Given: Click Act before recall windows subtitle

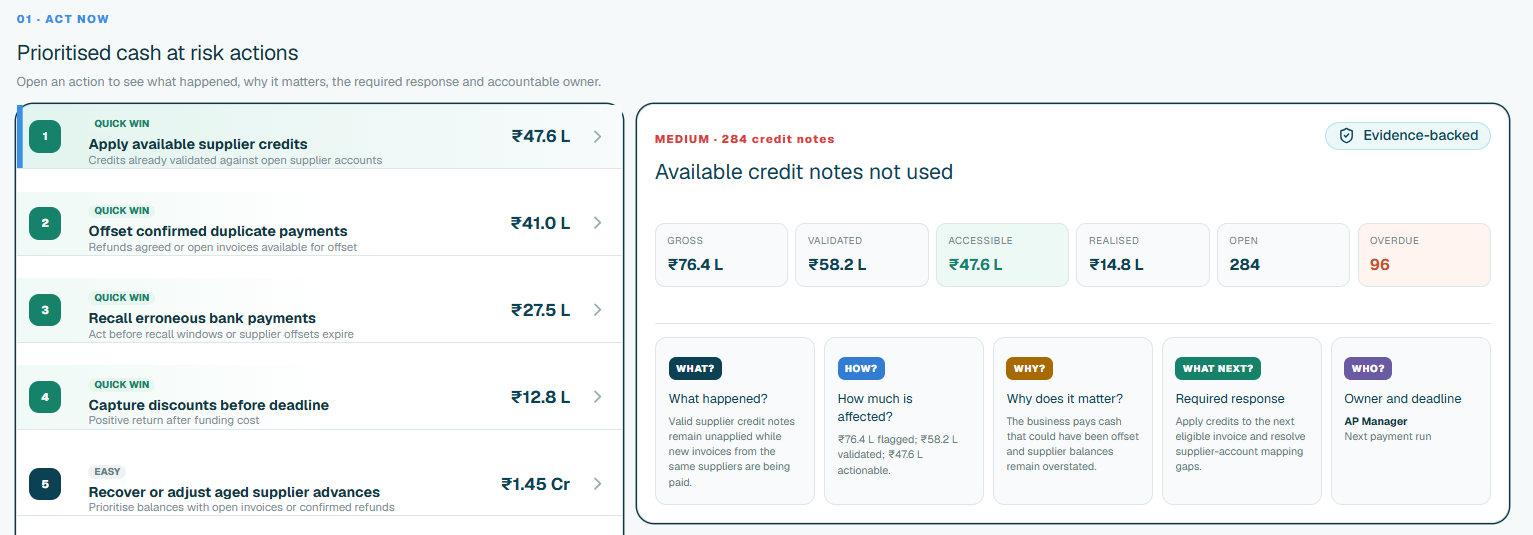Looking at the screenshot, I should (221, 334).
